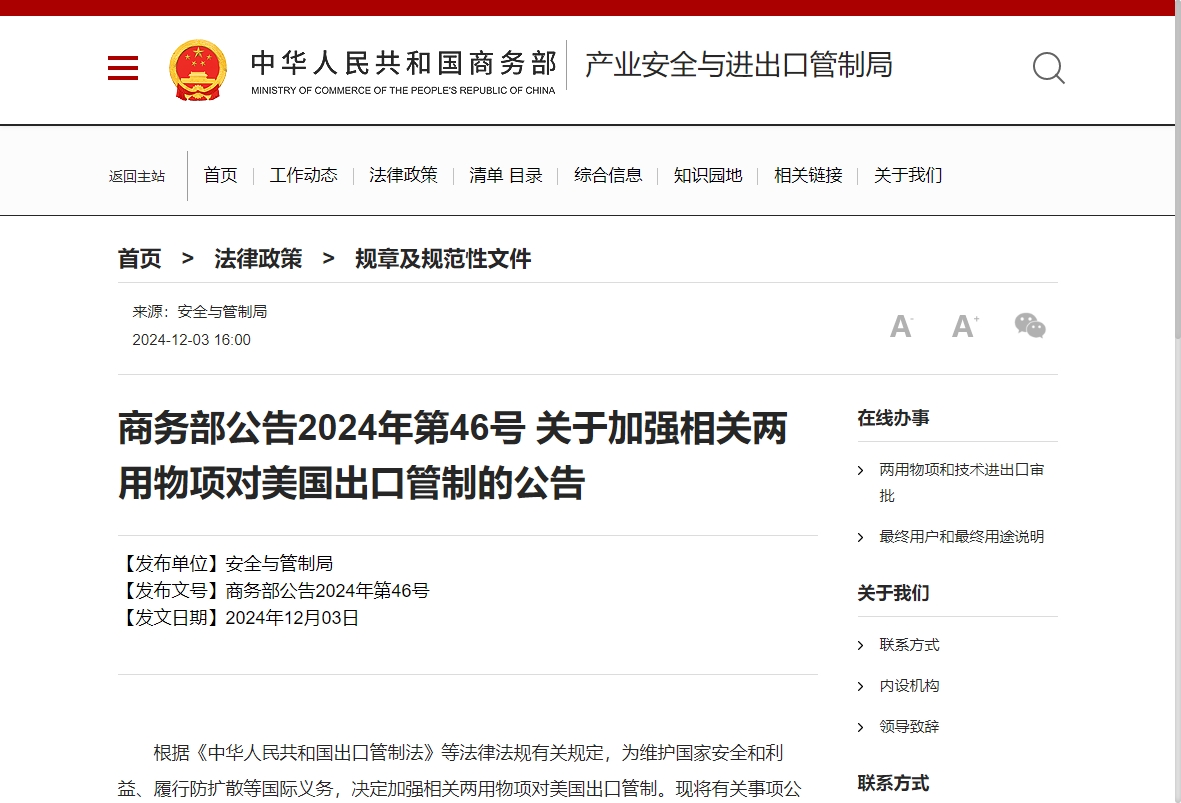
Task: Click the national emblem logo
Action: pos(198,69)
